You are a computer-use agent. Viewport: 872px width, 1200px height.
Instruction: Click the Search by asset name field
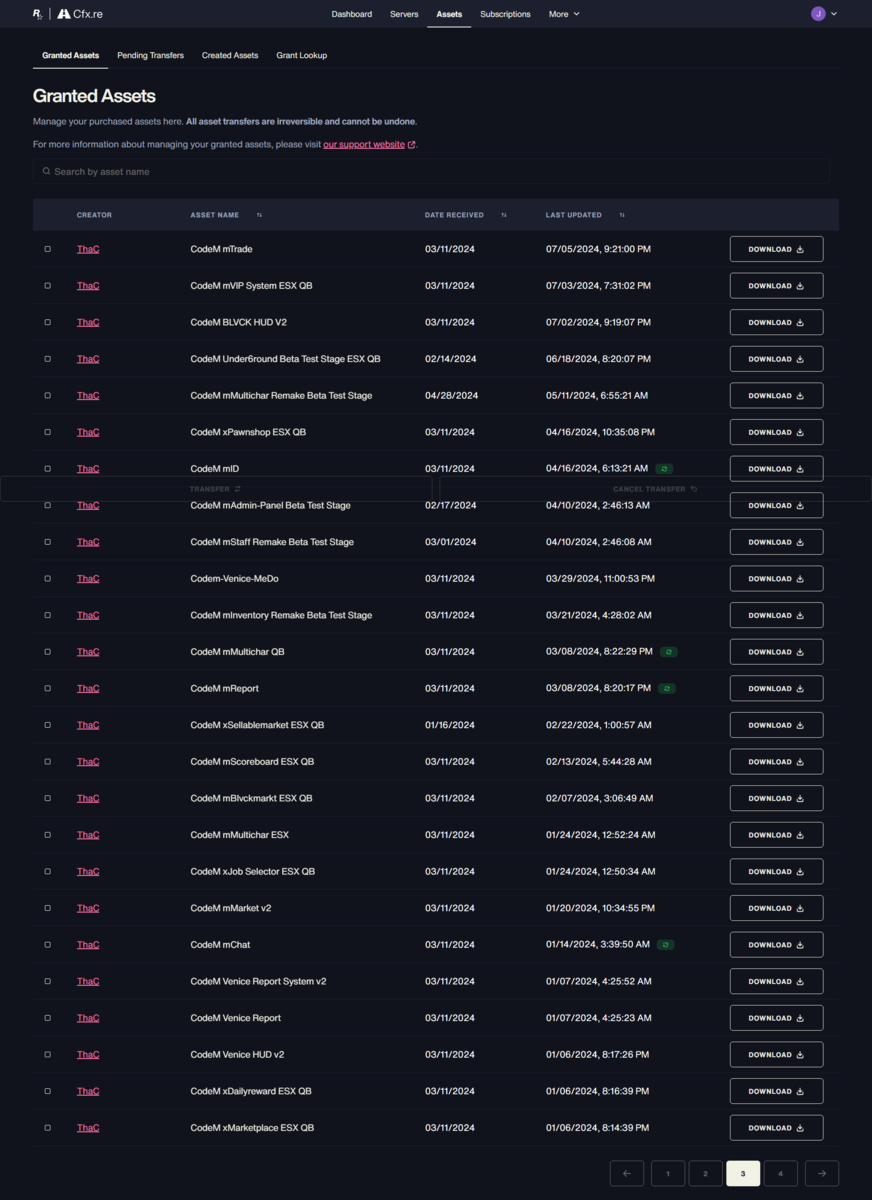431,171
